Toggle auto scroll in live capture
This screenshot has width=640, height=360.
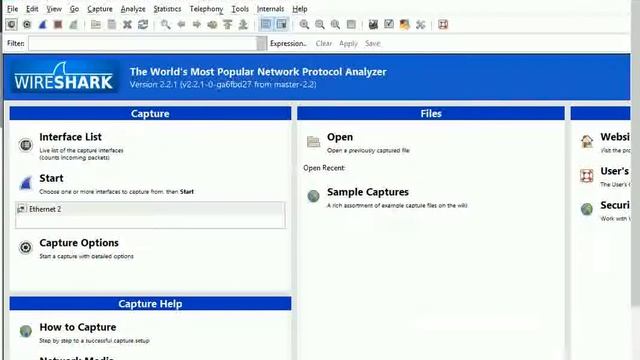coord(282,24)
